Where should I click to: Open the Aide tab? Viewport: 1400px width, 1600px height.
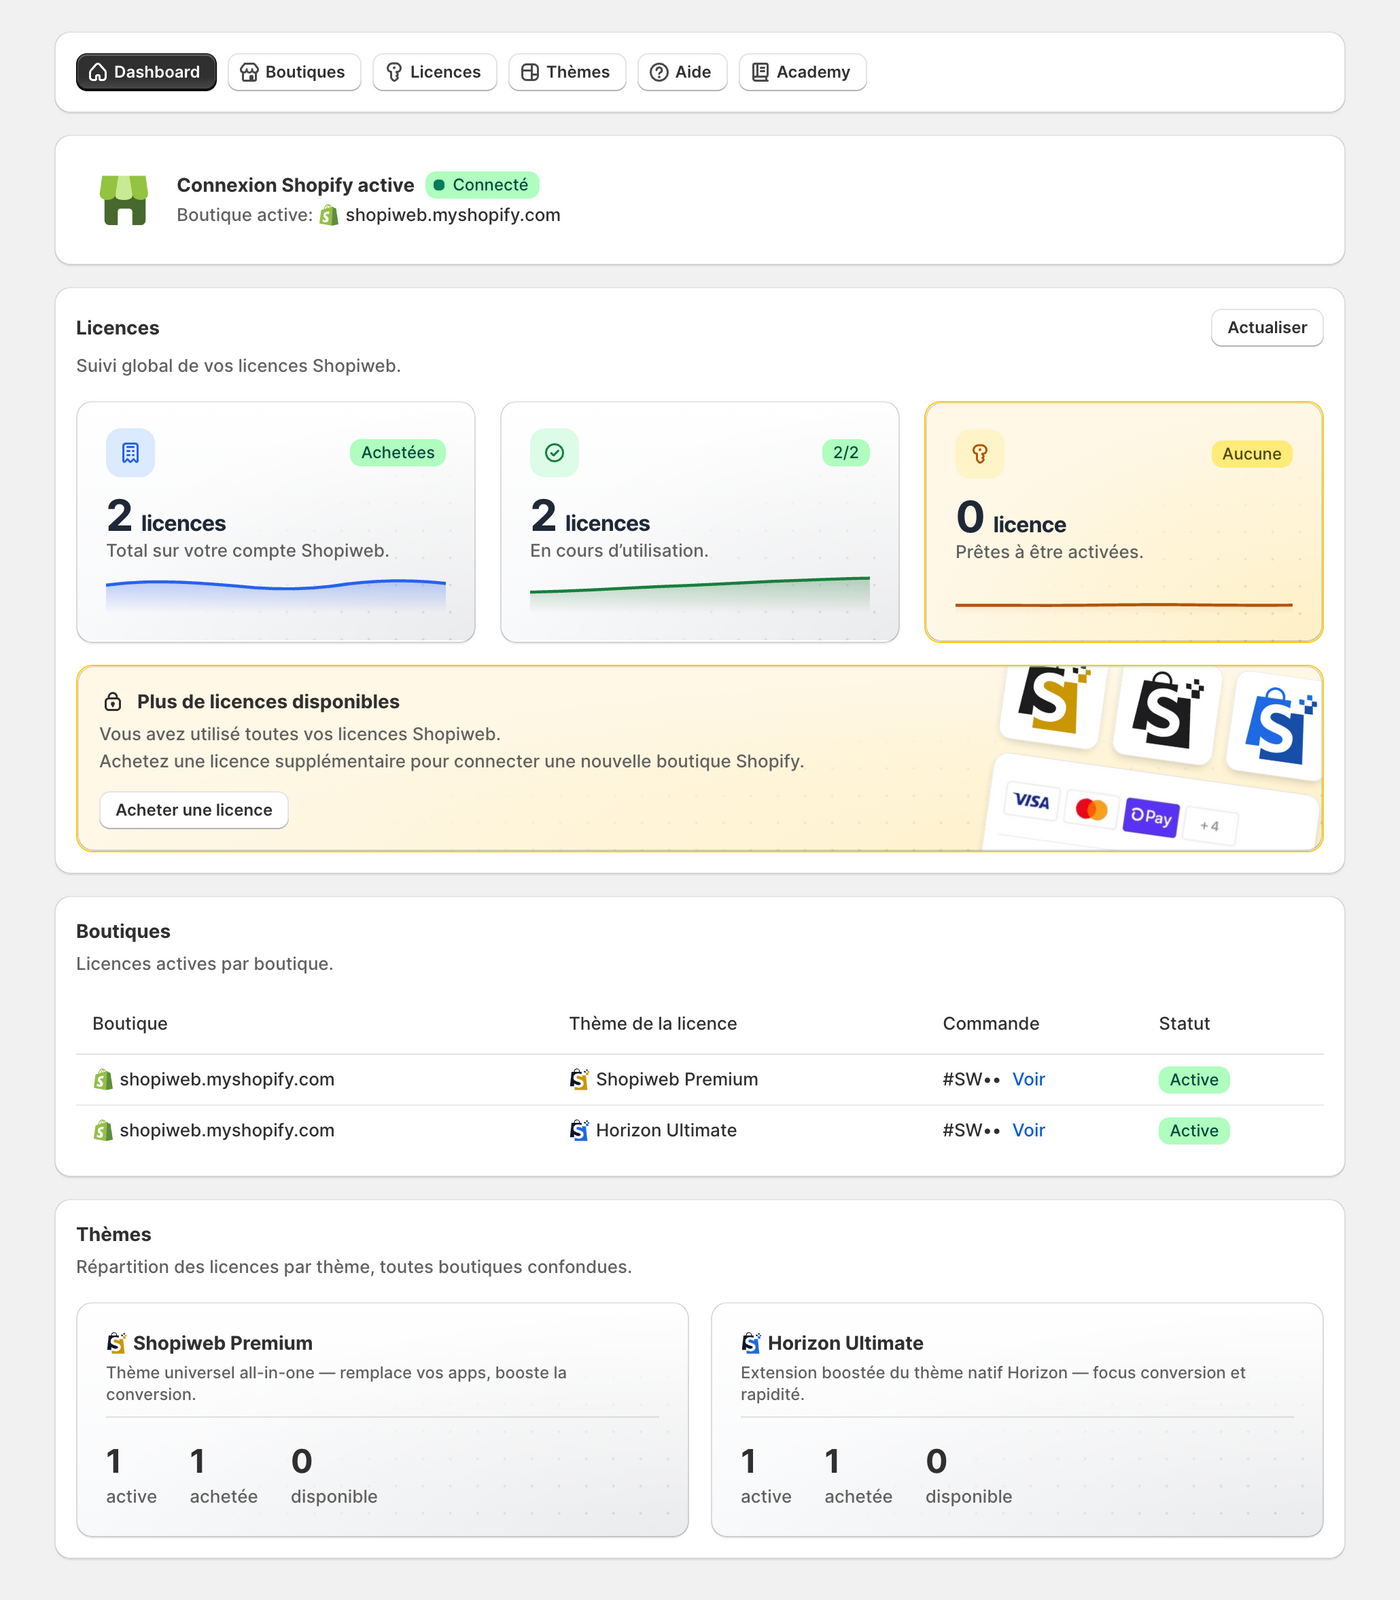pos(682,72)
